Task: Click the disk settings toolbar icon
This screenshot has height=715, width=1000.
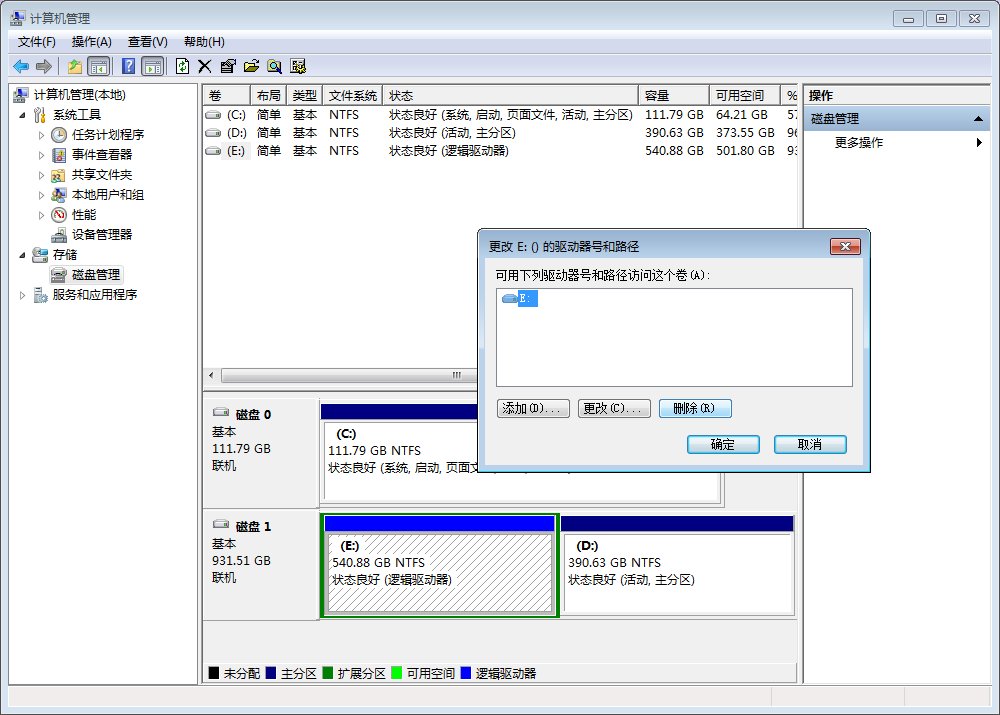Action: pyautogui.click(x=298, y=66)
